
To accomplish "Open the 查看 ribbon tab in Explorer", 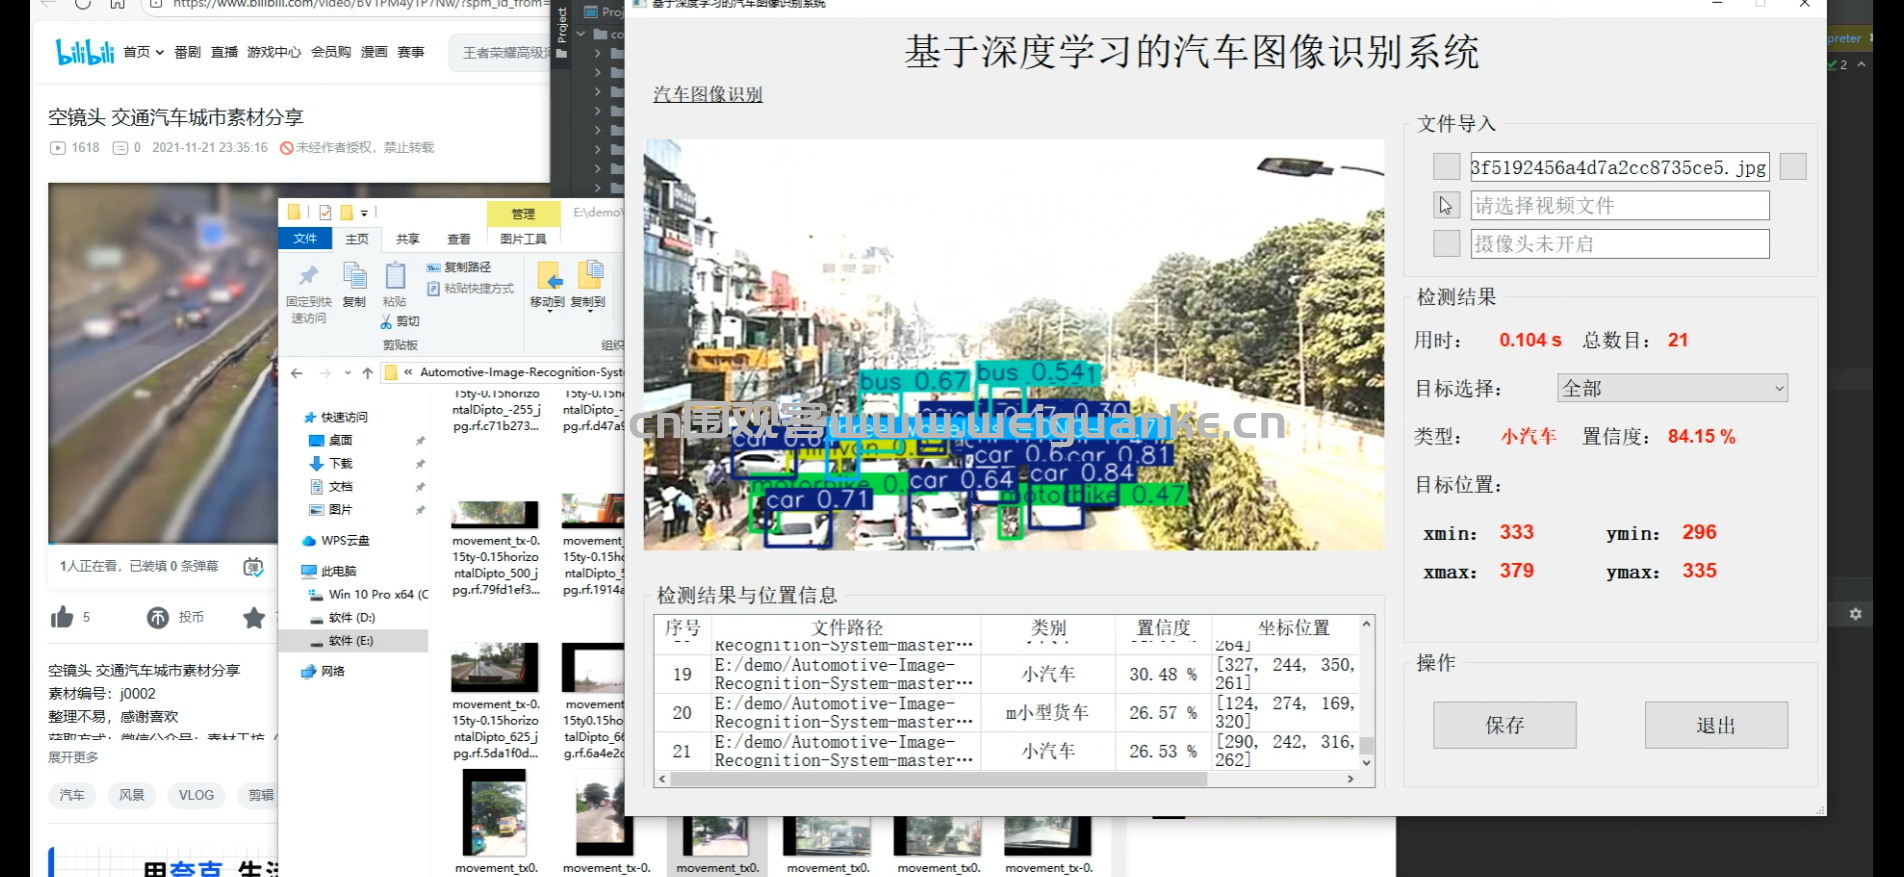I will pos(458,239).
